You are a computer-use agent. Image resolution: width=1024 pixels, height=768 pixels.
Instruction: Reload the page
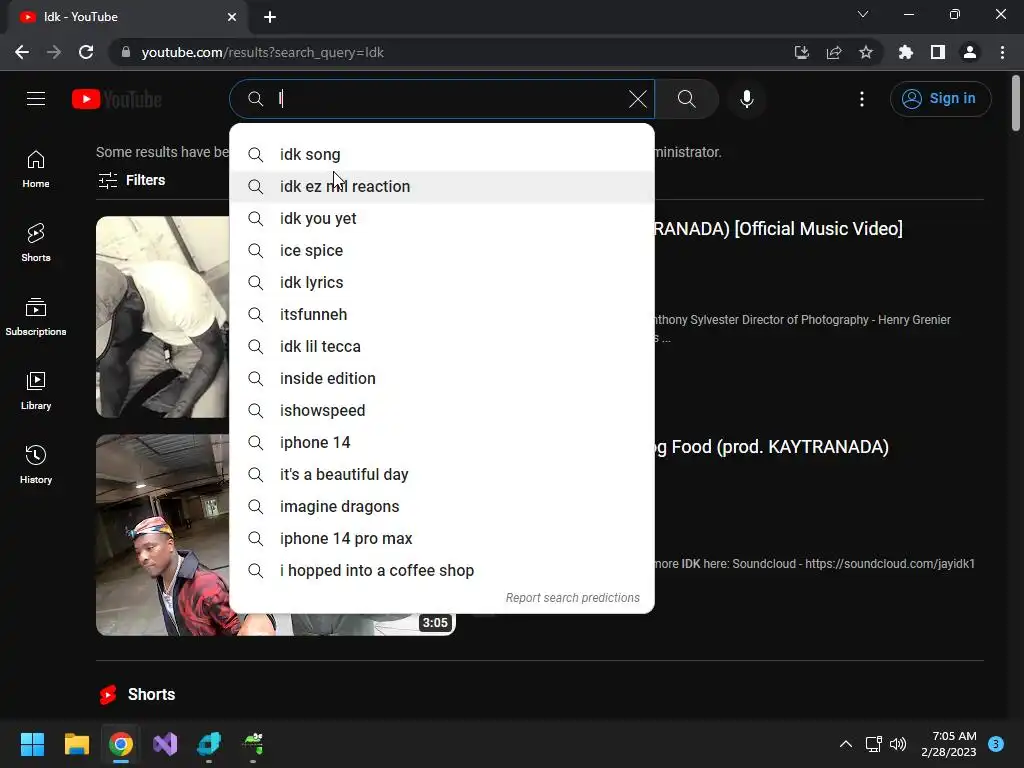(x=86, y=52)
